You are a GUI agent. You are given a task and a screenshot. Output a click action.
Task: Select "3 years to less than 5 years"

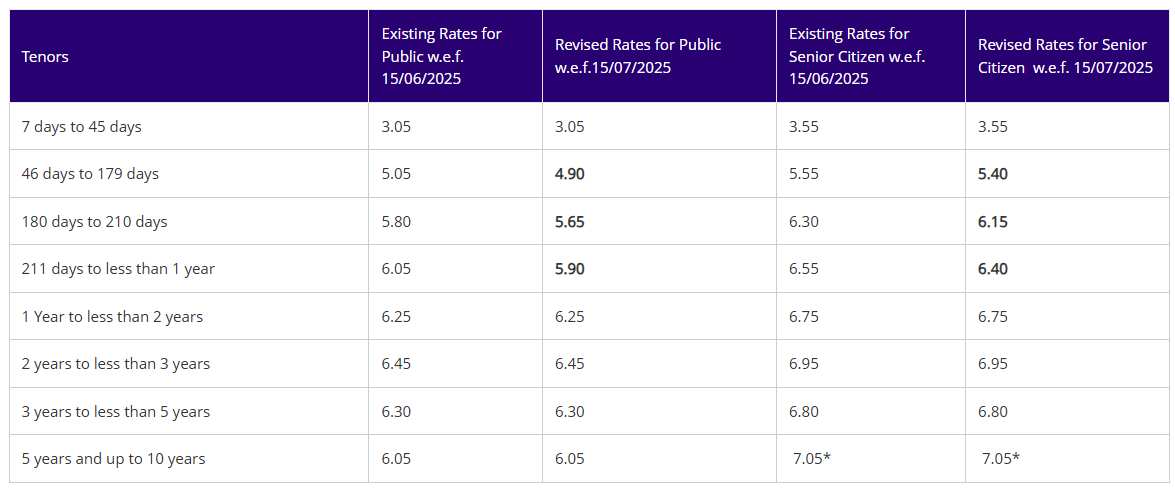[x=116, y=412]
